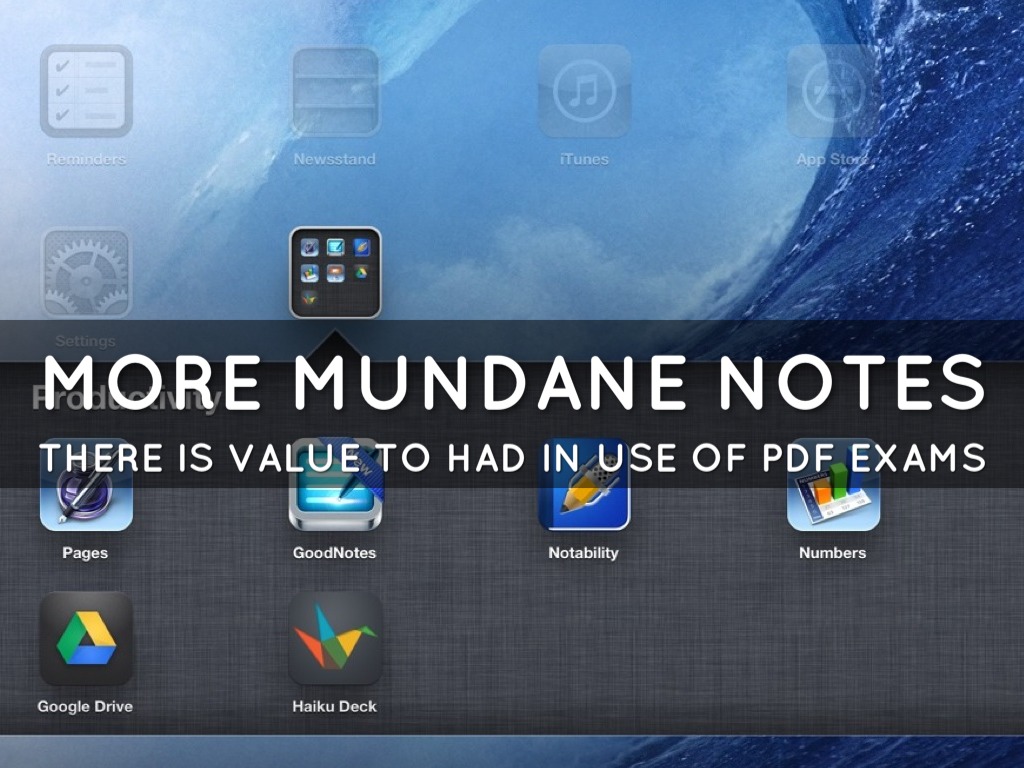The width and height of the screenshot is (1024, 768).
Task: Collapse the open Productivity folder thumbnail
Action: 335,272
